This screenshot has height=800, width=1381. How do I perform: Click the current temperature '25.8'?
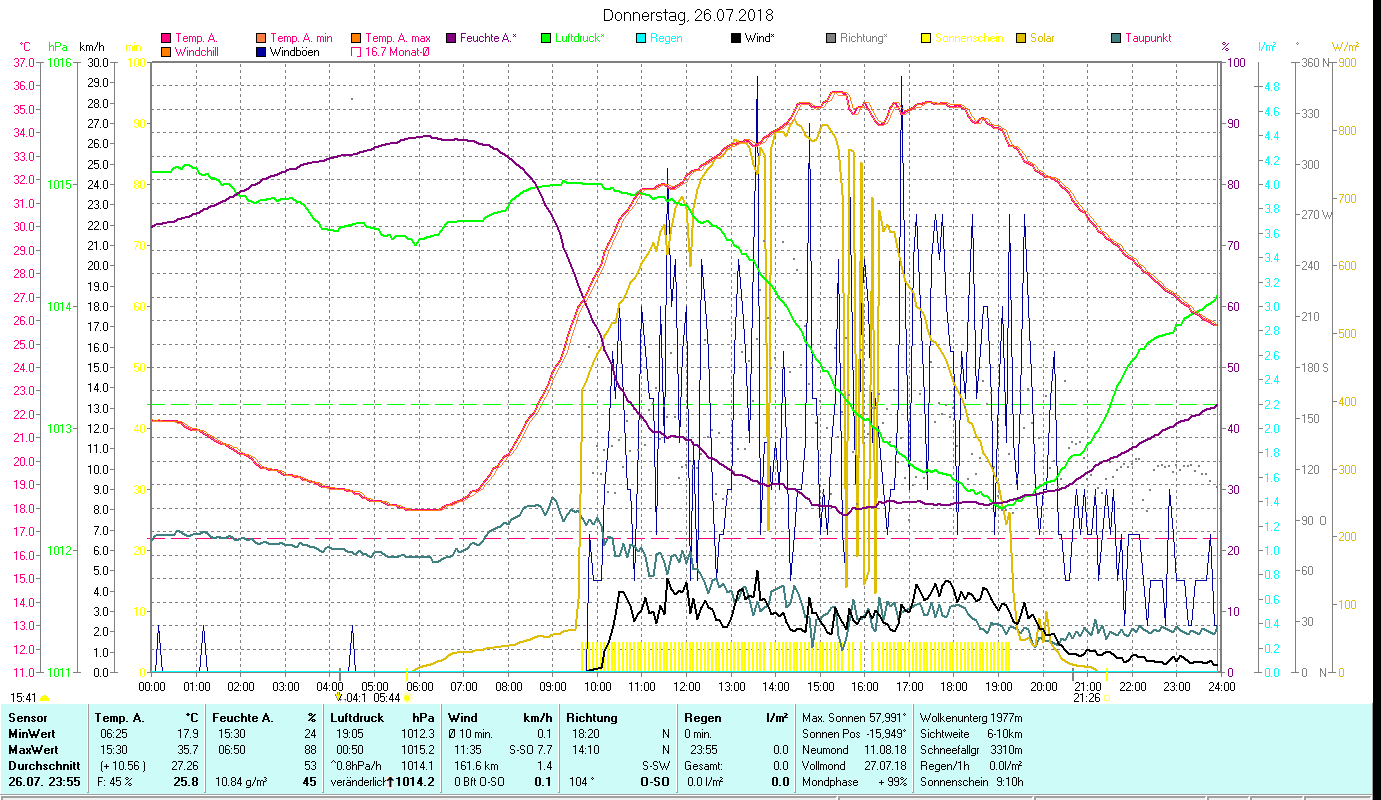point(187,782)
